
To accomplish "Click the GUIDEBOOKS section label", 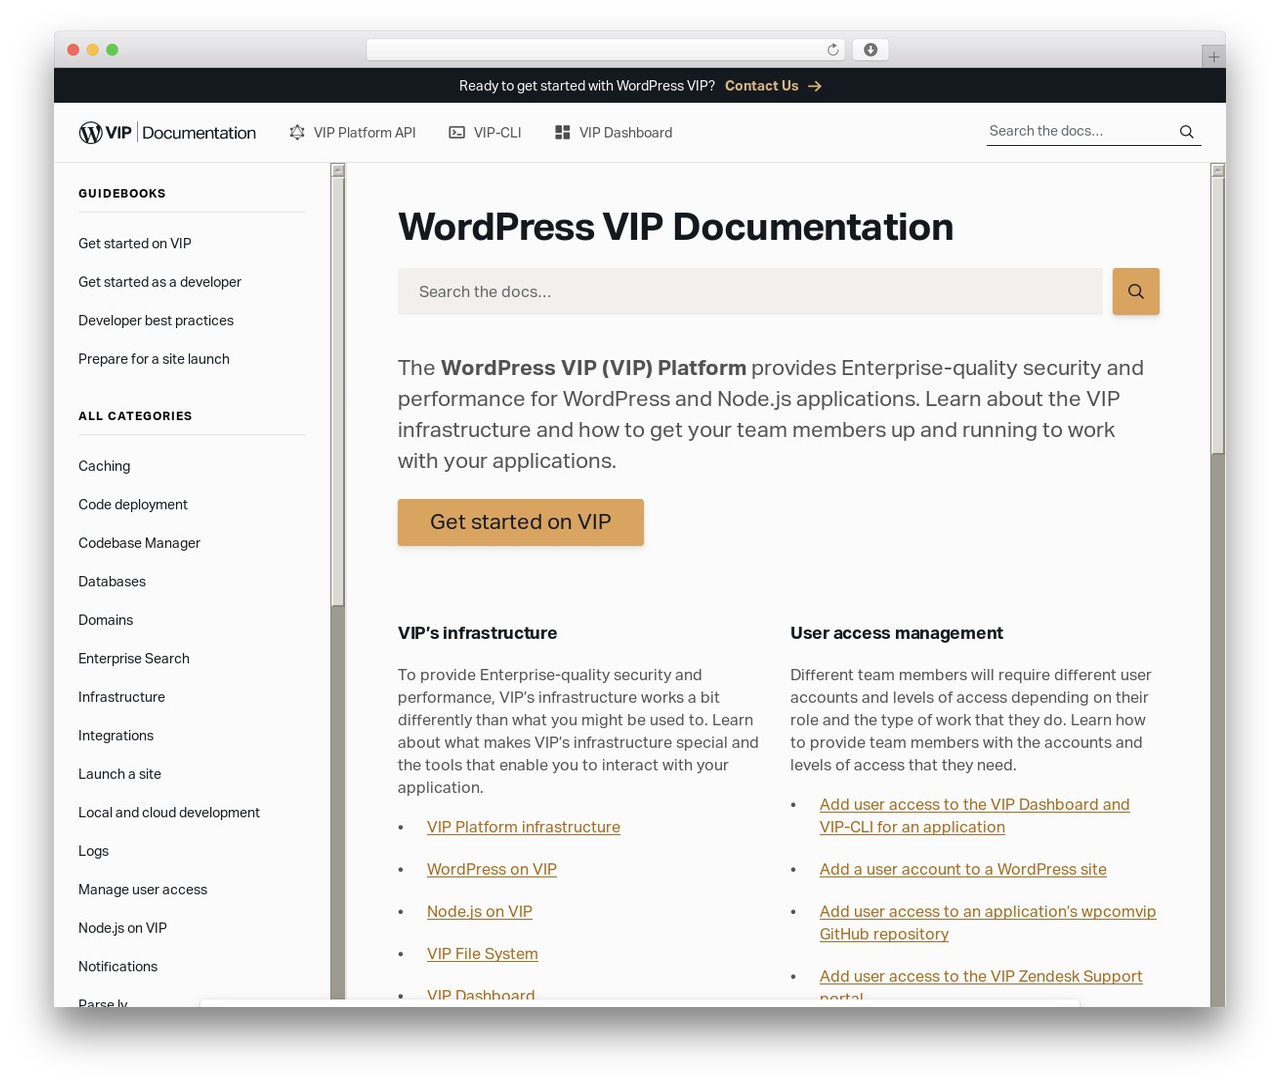I will tap(122, 193).
